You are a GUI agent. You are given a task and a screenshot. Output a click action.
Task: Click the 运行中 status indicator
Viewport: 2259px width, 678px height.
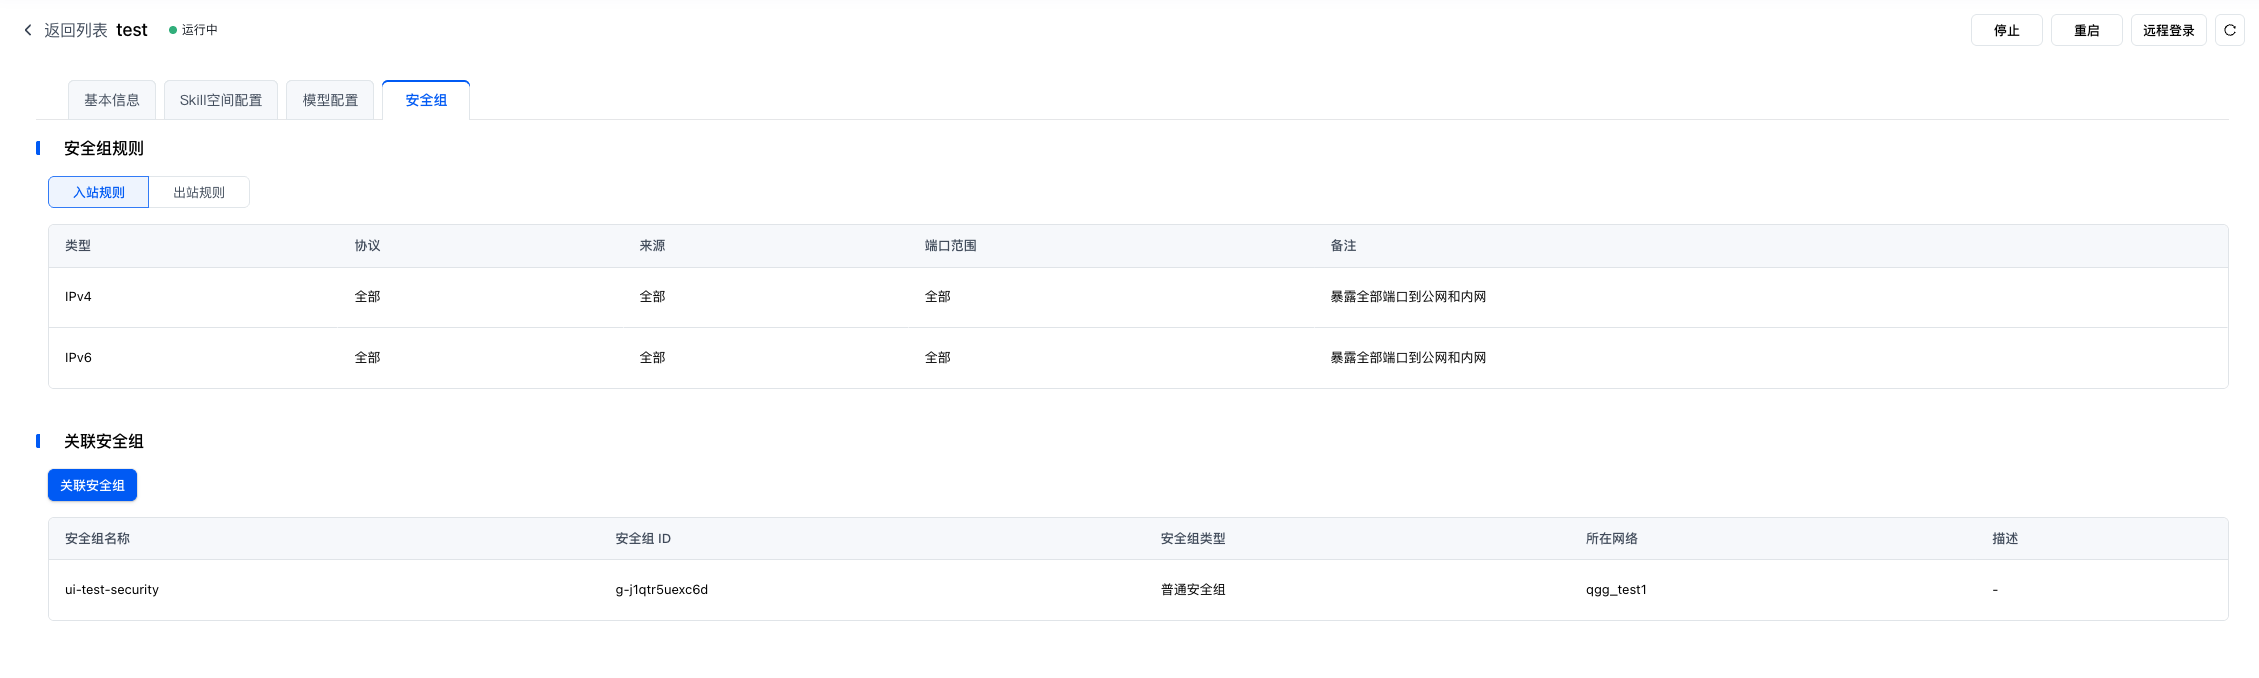[x=193, y=30]
